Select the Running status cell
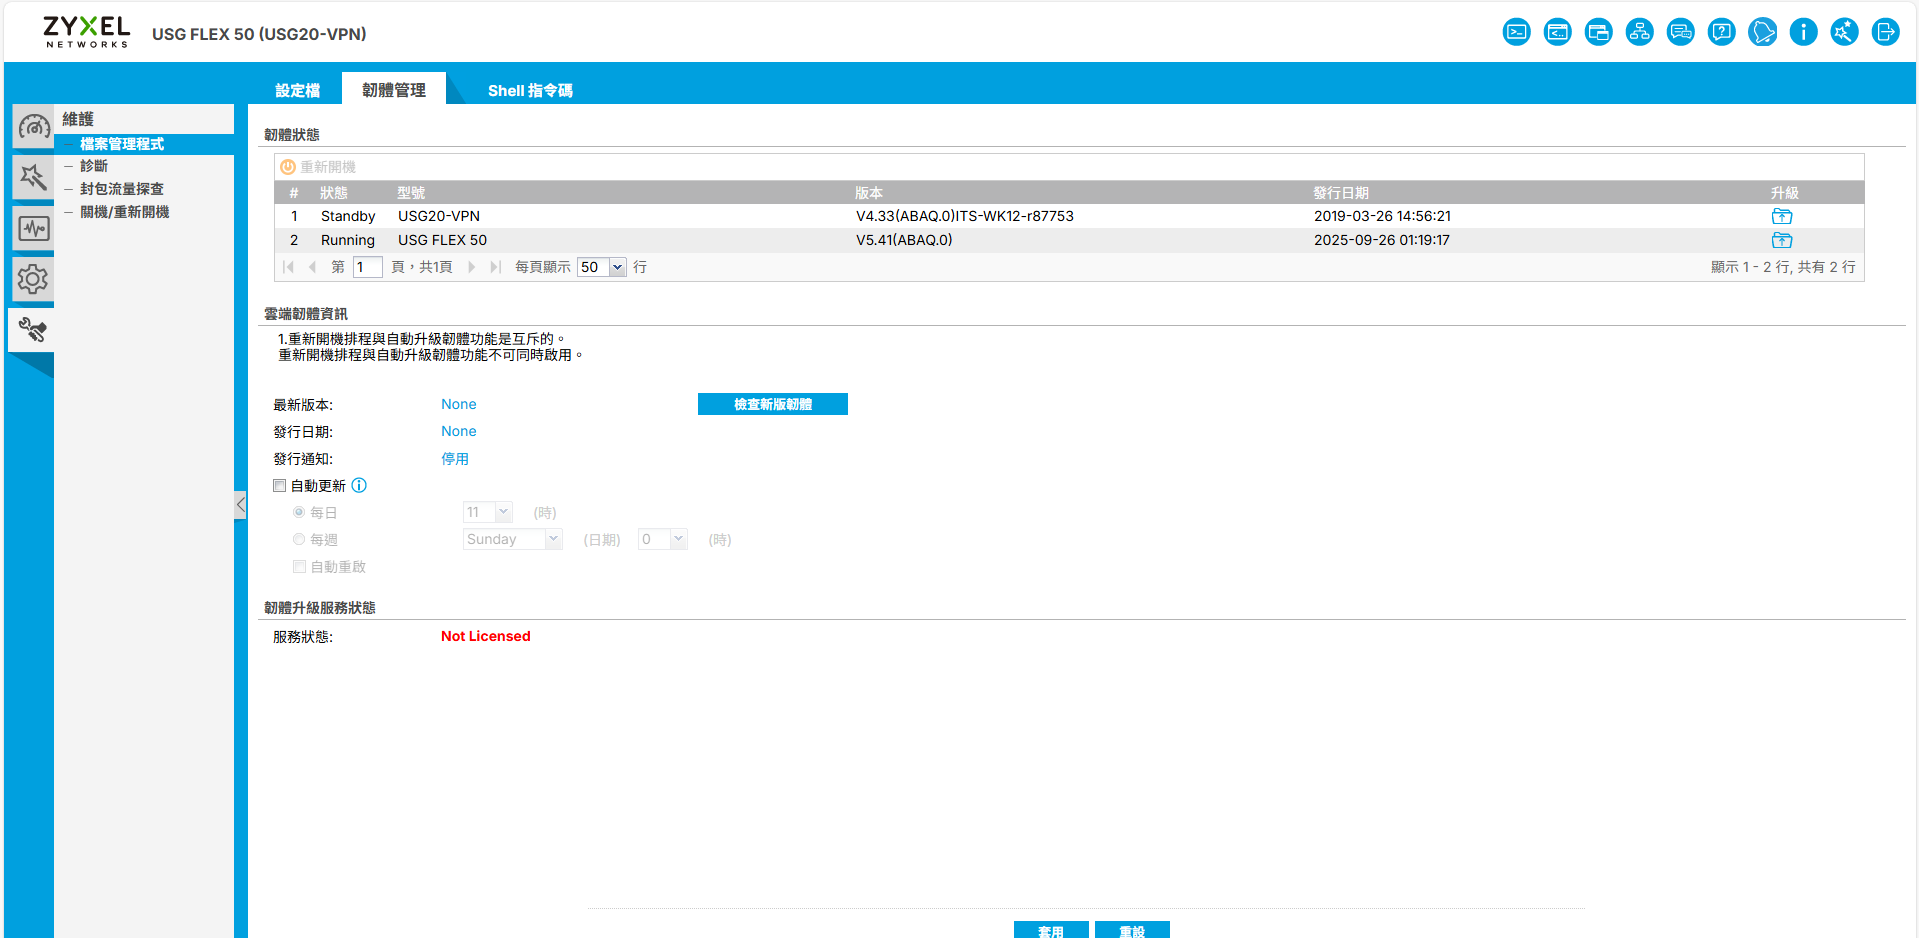Viewport: 1919px width, 938px height. point(348,240)
